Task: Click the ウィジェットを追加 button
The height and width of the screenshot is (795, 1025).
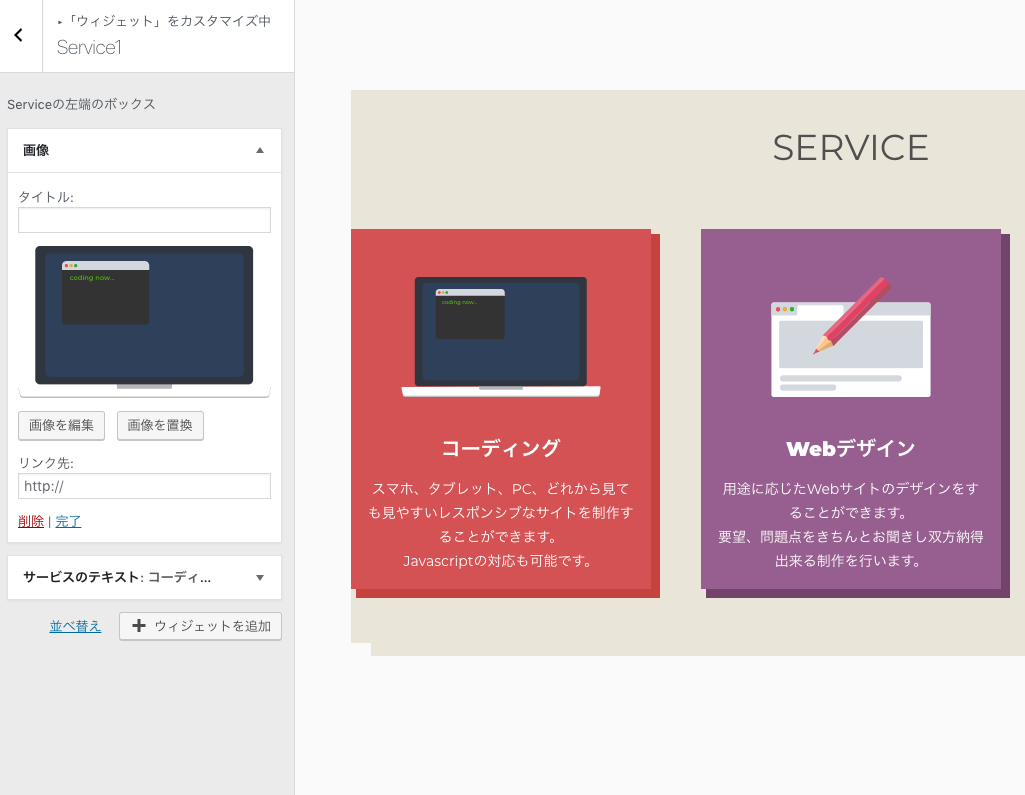Action: (x=200, y=626)
